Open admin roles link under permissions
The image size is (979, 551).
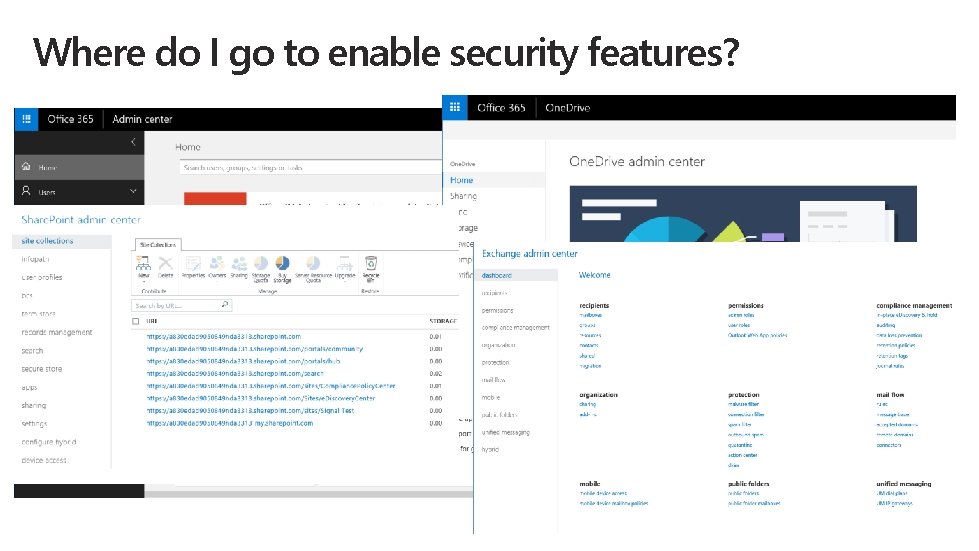point(741,315)
